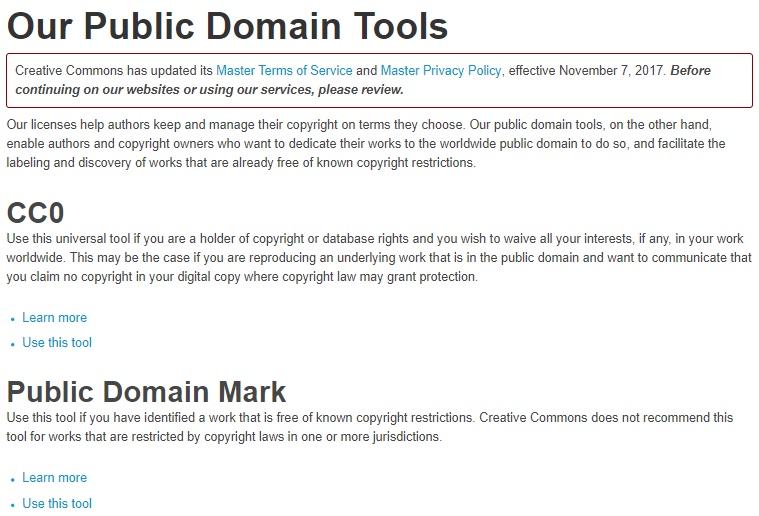Open the Master Privacy Policy link

pos(441,71)
